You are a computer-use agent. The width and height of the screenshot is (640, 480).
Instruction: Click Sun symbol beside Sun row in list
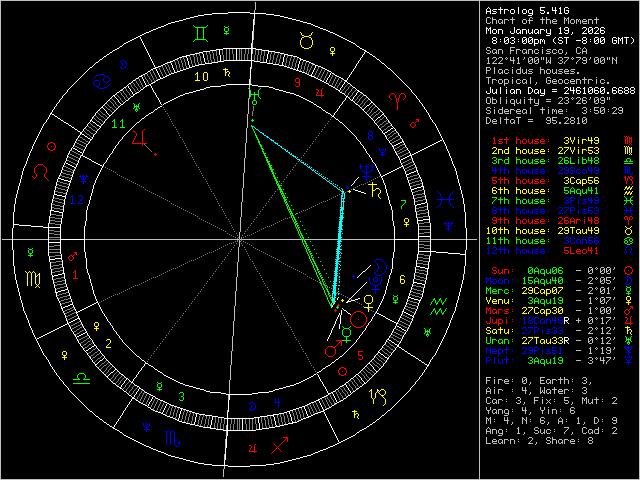(629, 271)
